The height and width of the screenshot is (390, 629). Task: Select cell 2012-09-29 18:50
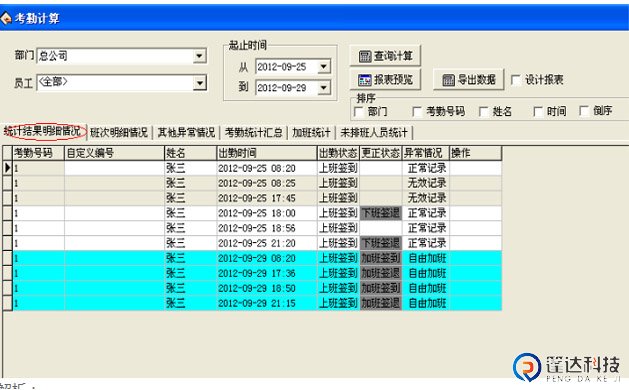pos(267,288)
